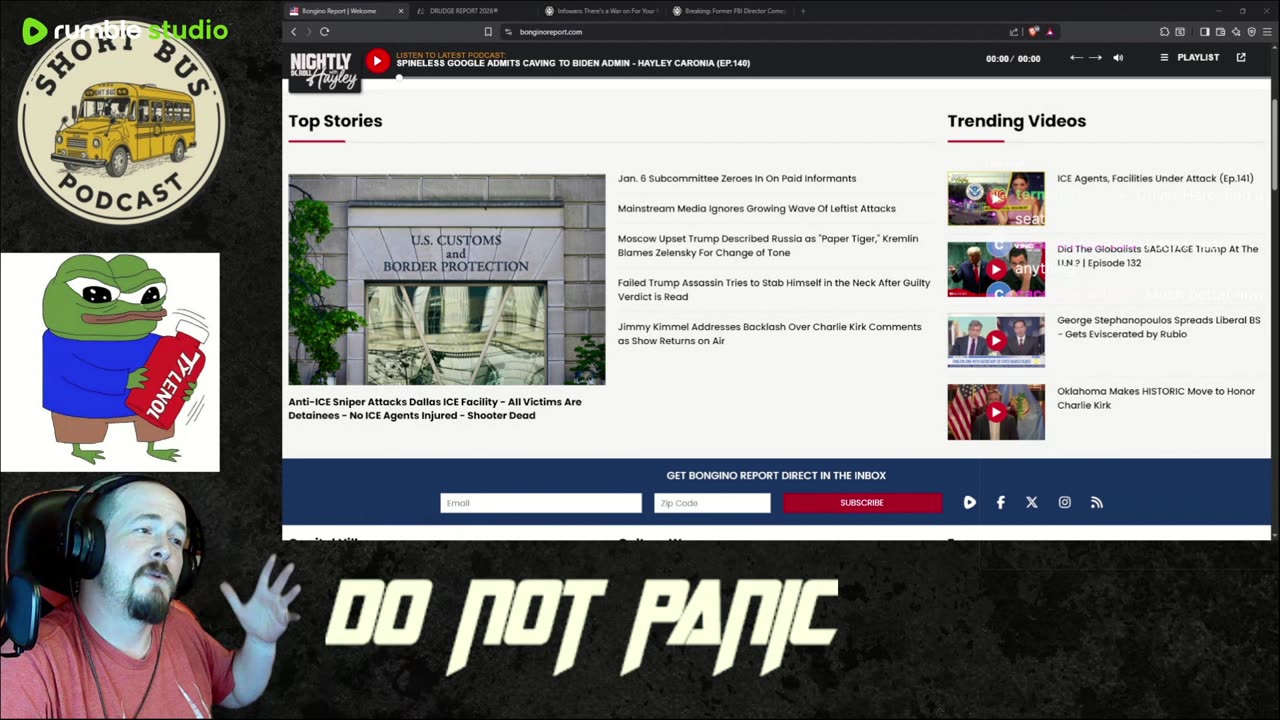Play the Globalists SABOTAGE Trump video thumbnail
Screen dimensions: 1280x720
coord(996,269)
